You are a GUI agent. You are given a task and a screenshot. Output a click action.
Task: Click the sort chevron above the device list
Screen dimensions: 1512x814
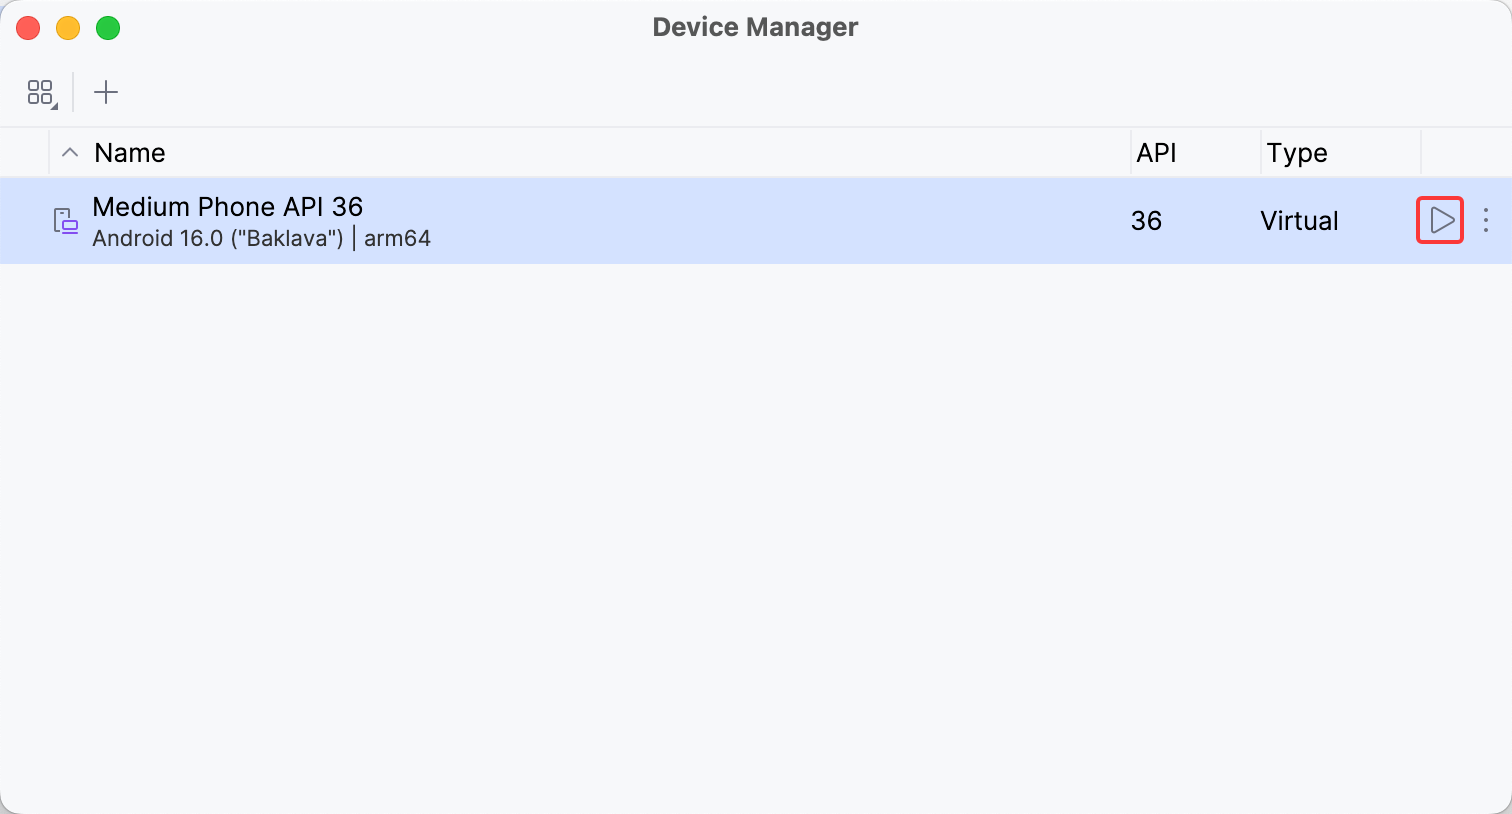click(x=69, y=152)
